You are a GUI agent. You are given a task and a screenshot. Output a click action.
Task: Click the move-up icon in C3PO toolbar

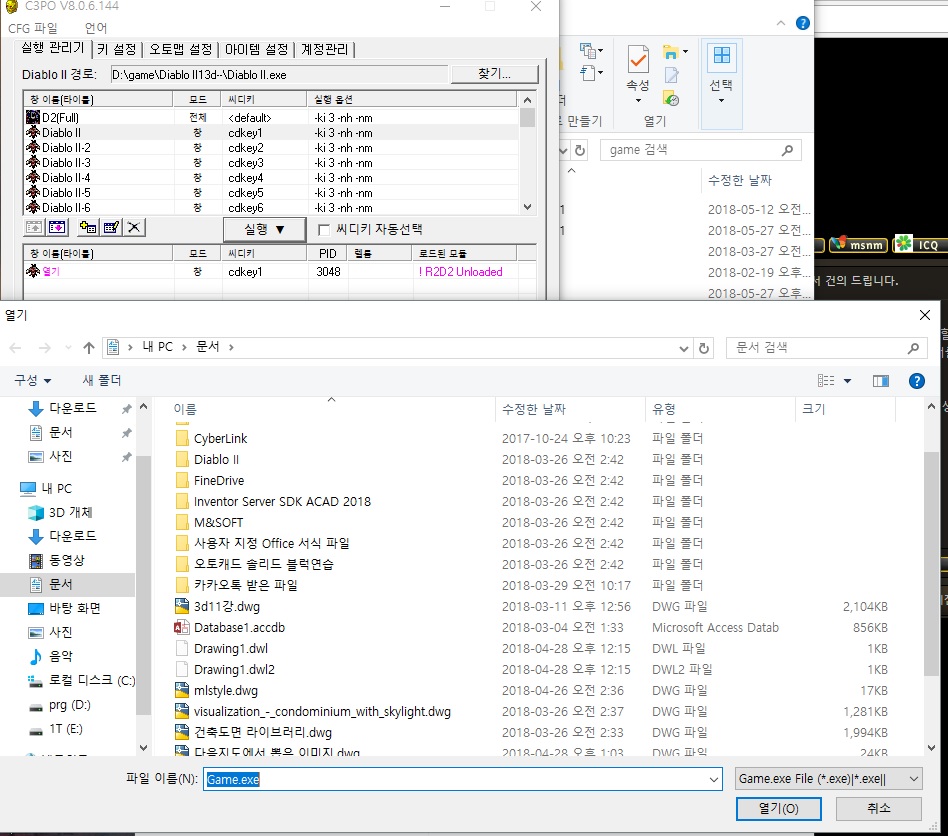(x=34, y=227)
